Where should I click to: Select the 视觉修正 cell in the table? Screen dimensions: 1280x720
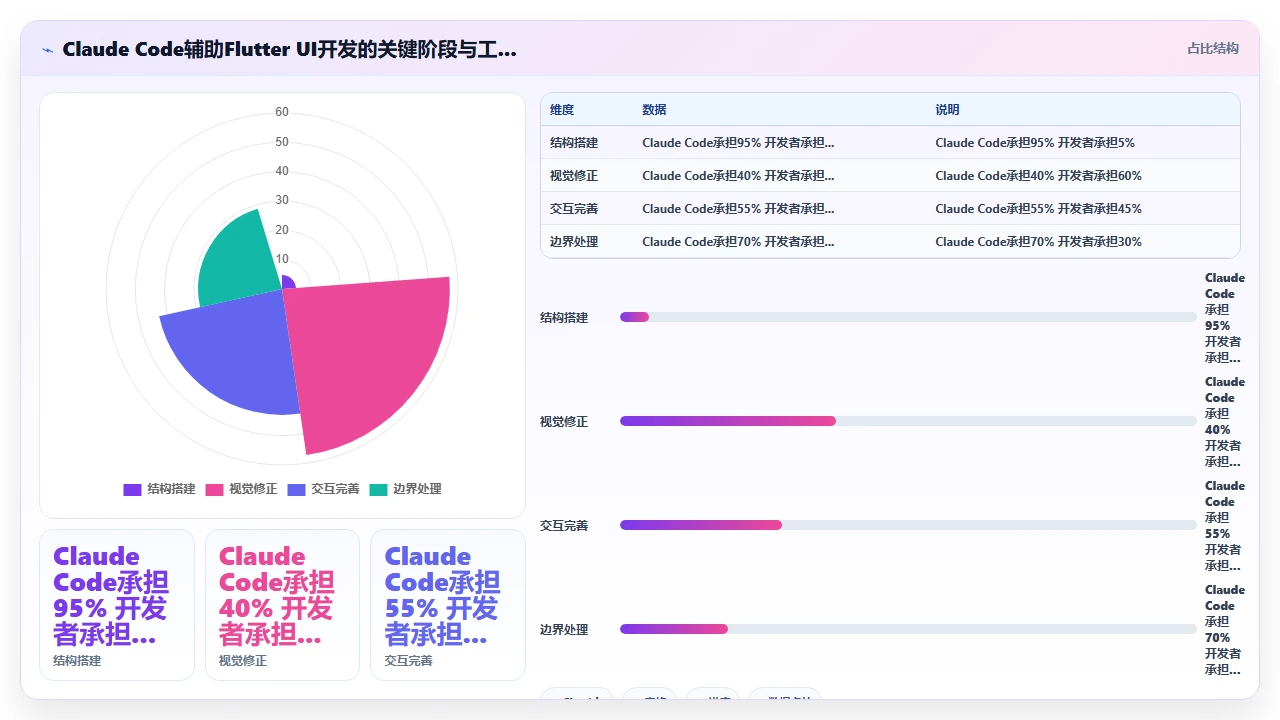[x=574, y=176]
